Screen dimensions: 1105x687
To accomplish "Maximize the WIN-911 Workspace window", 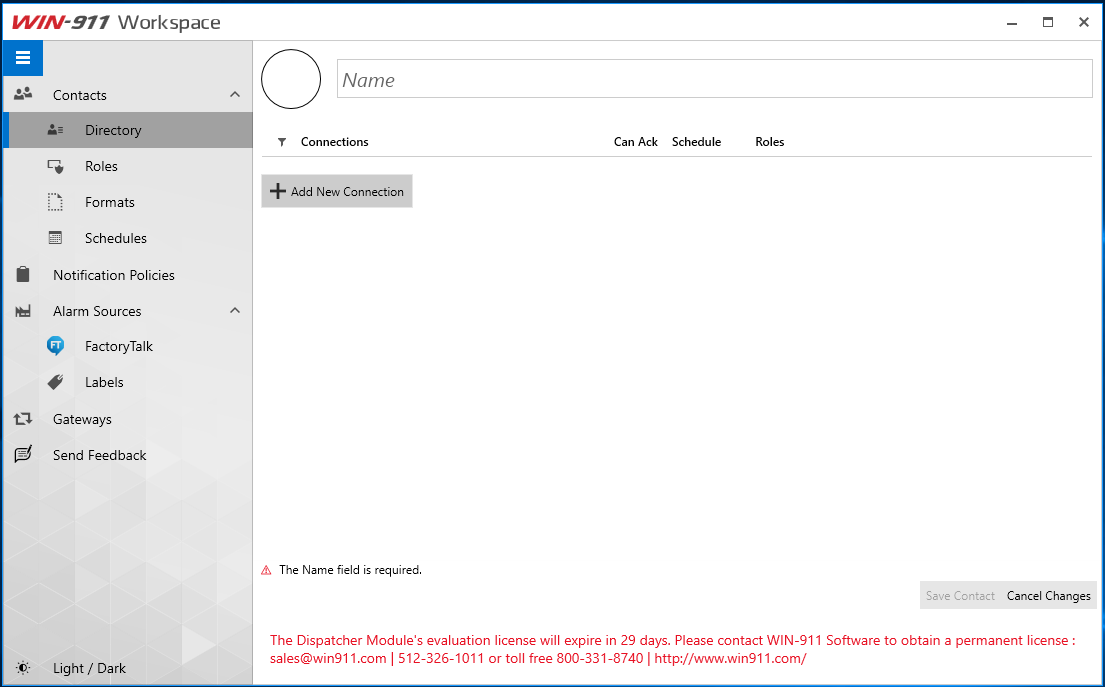I will [x=1048, y=23].
